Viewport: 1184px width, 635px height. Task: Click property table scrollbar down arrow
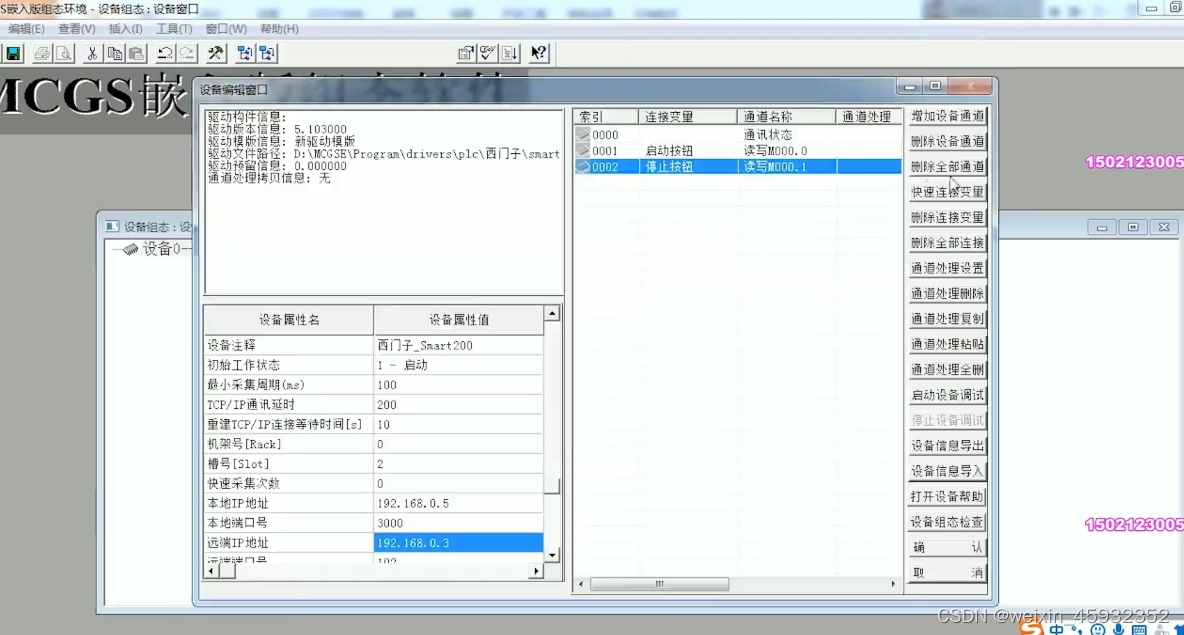click(552, 555)
